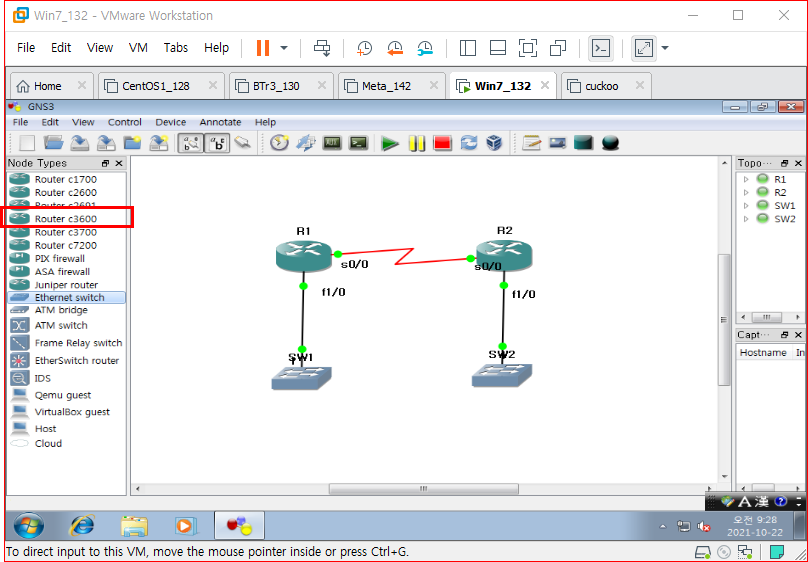Screen dimensions: 808x562
Task: Click the Stop all devices red square icon
Action: 442,143
